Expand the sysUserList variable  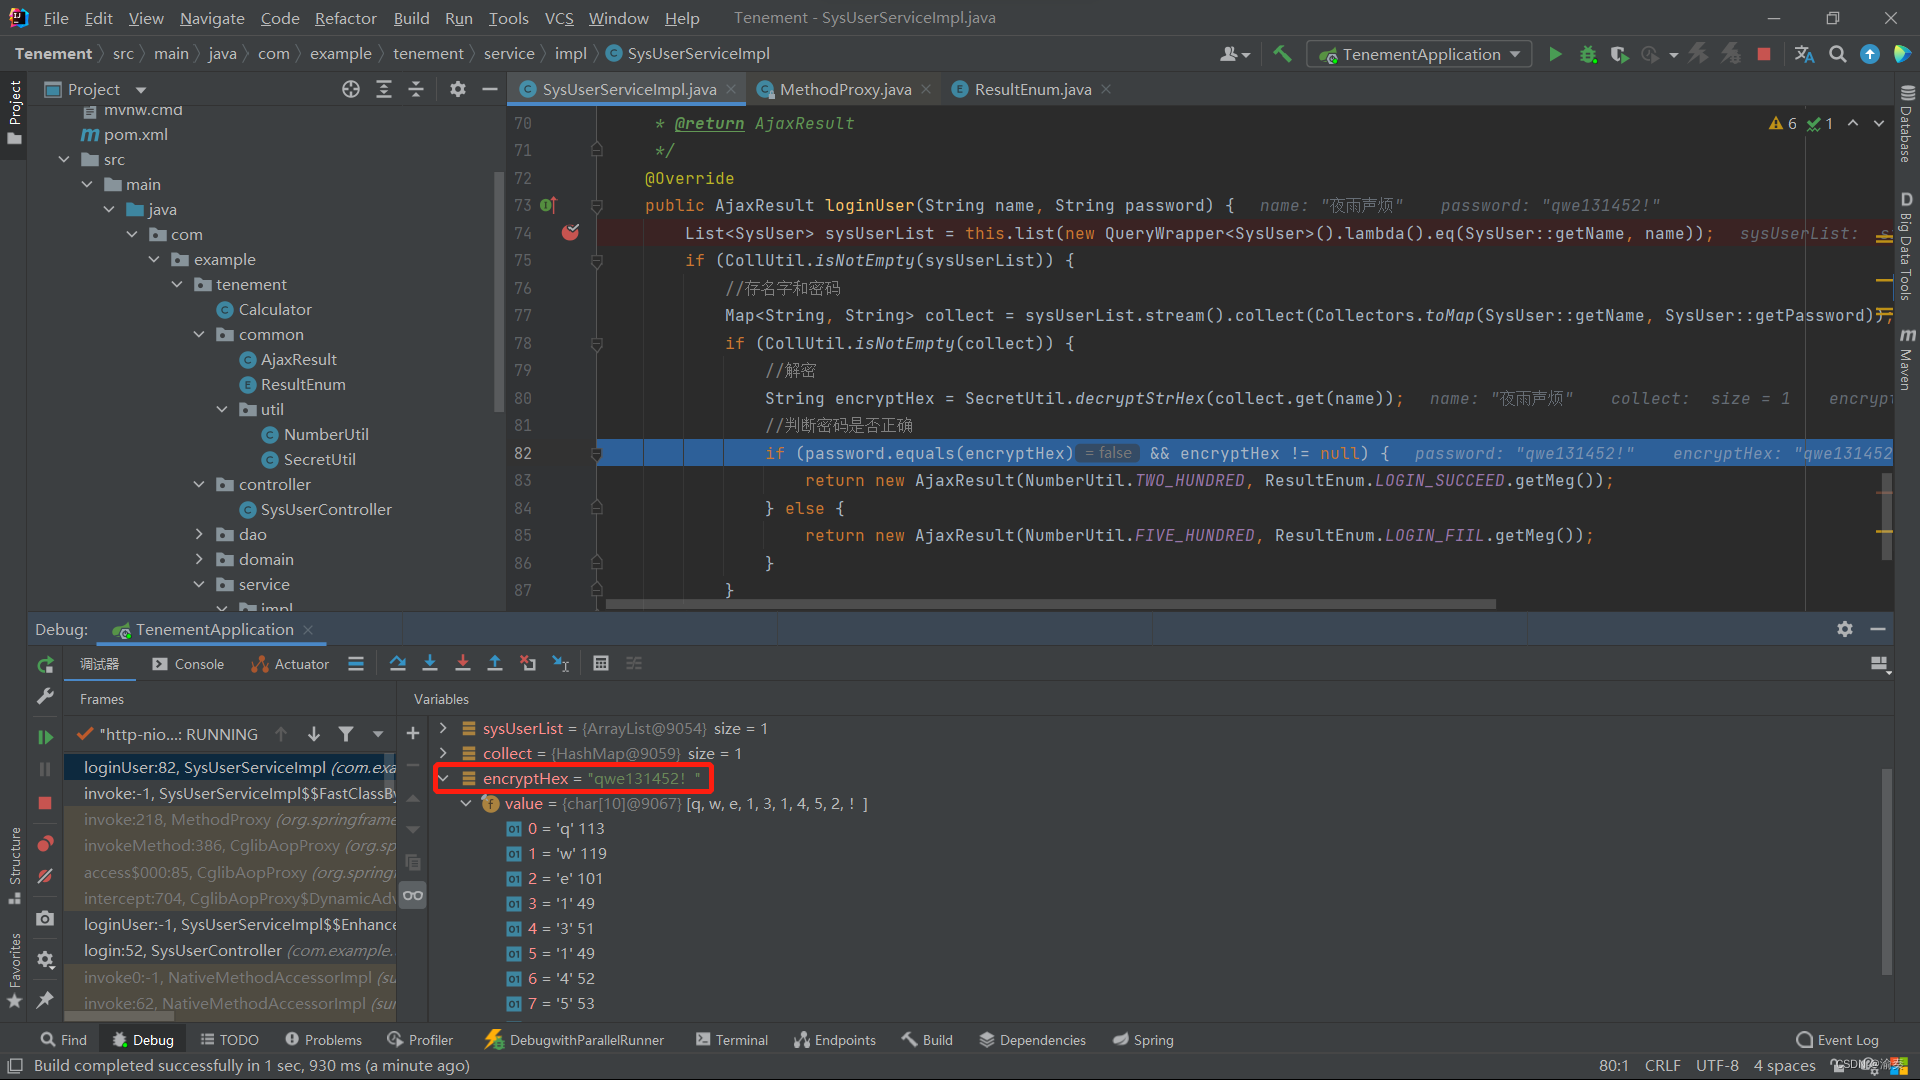click(x=443, y=728)
